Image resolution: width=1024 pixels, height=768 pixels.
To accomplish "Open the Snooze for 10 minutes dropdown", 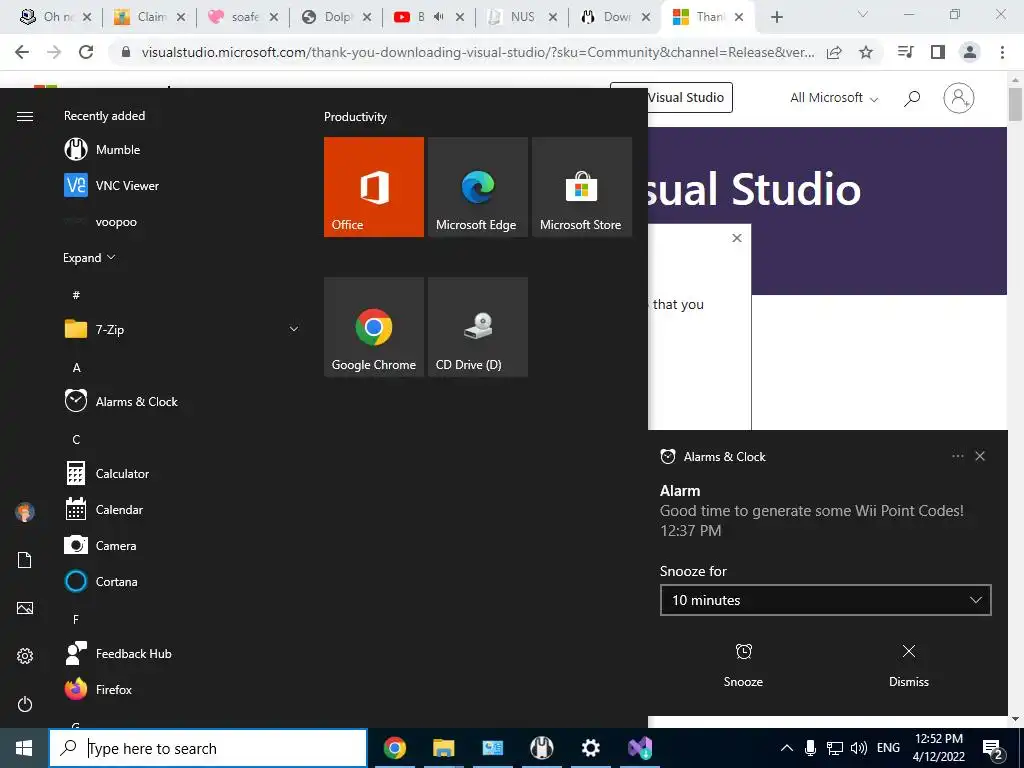I will pyautogui.click(x=825, y=600).
